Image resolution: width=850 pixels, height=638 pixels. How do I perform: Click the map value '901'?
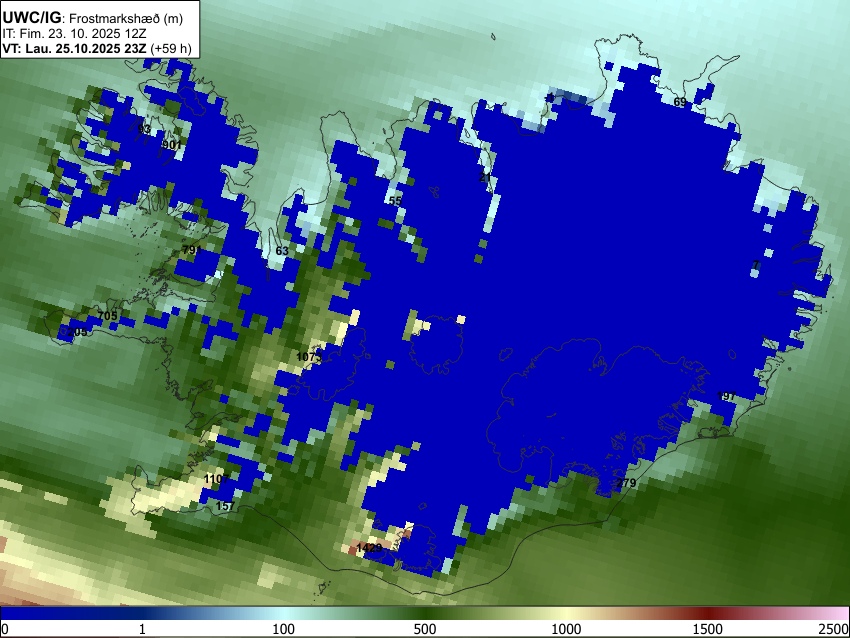tap(171, 145)
